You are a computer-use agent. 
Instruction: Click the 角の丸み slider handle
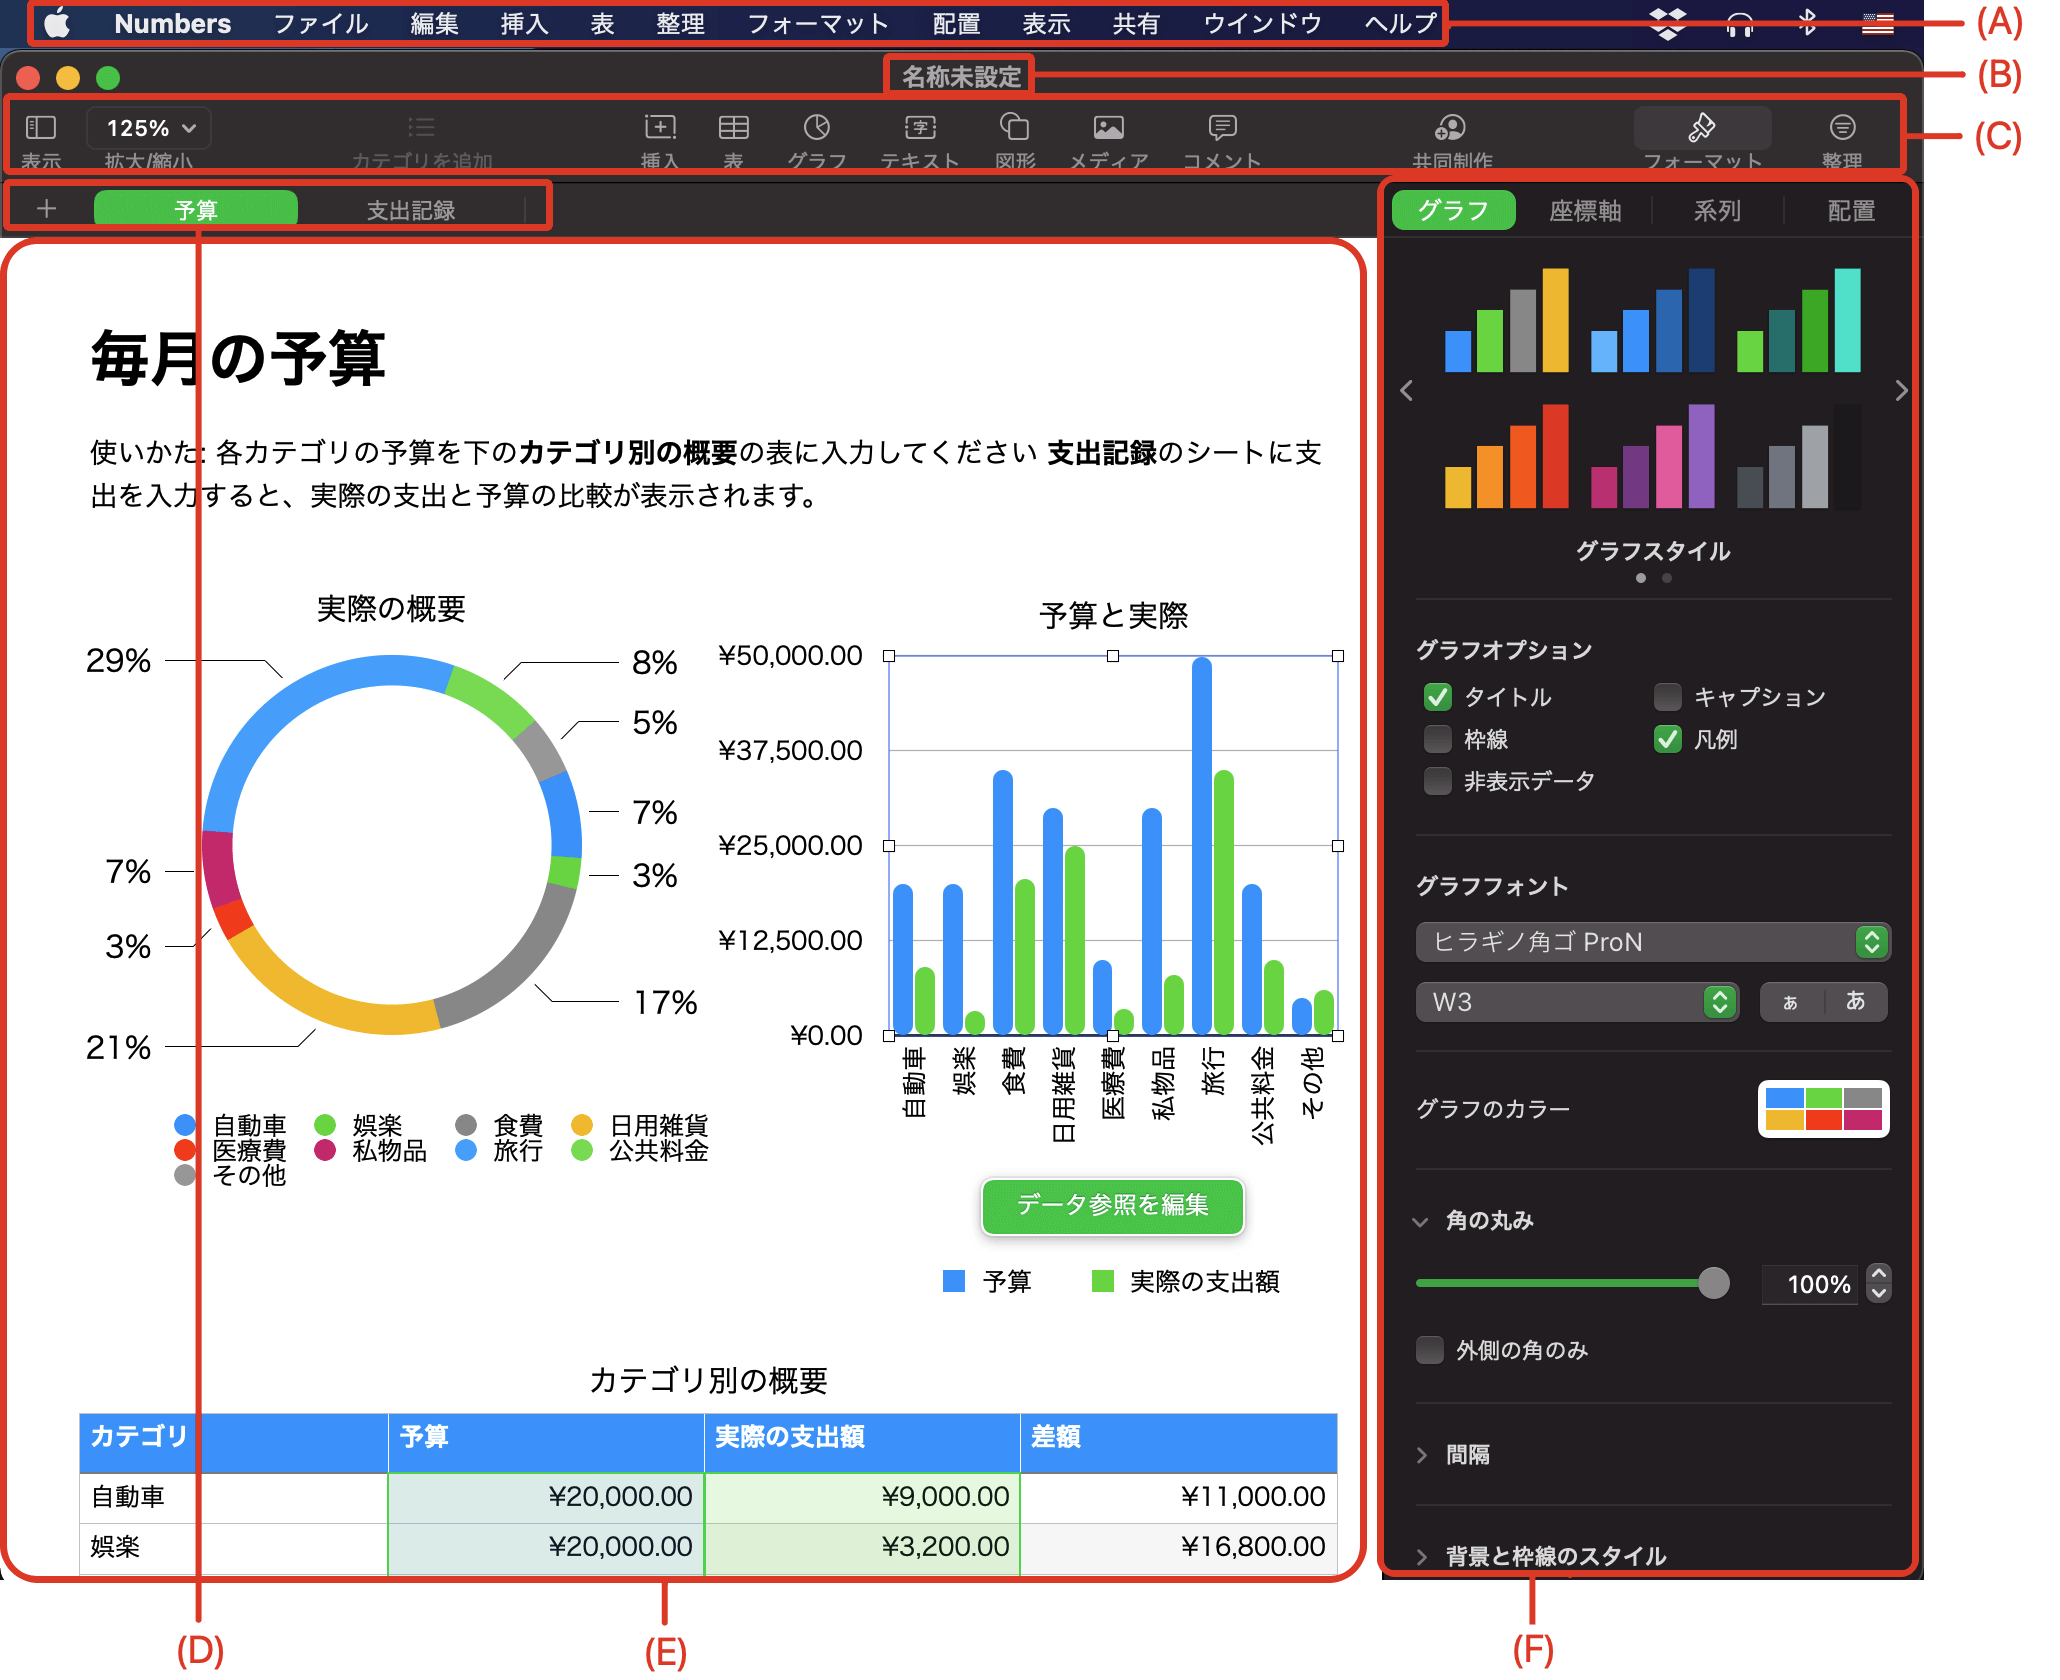(1713, 1283)
